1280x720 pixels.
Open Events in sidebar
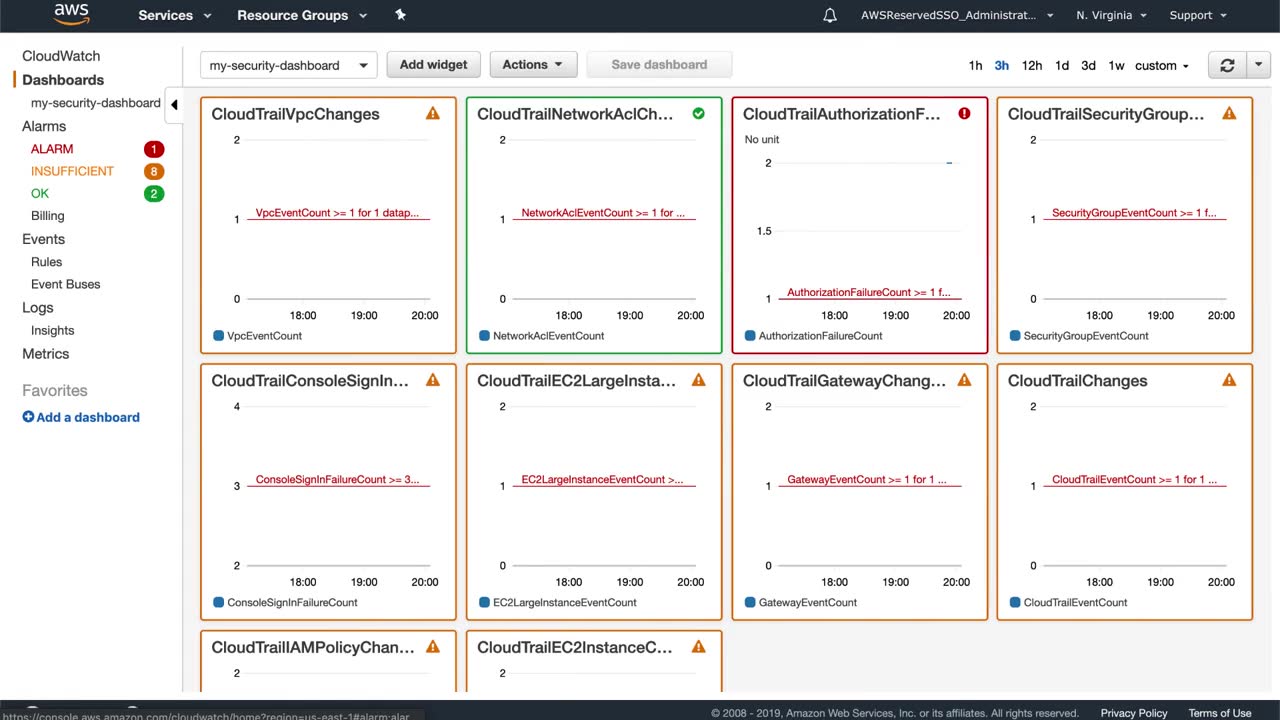(43, 239)
